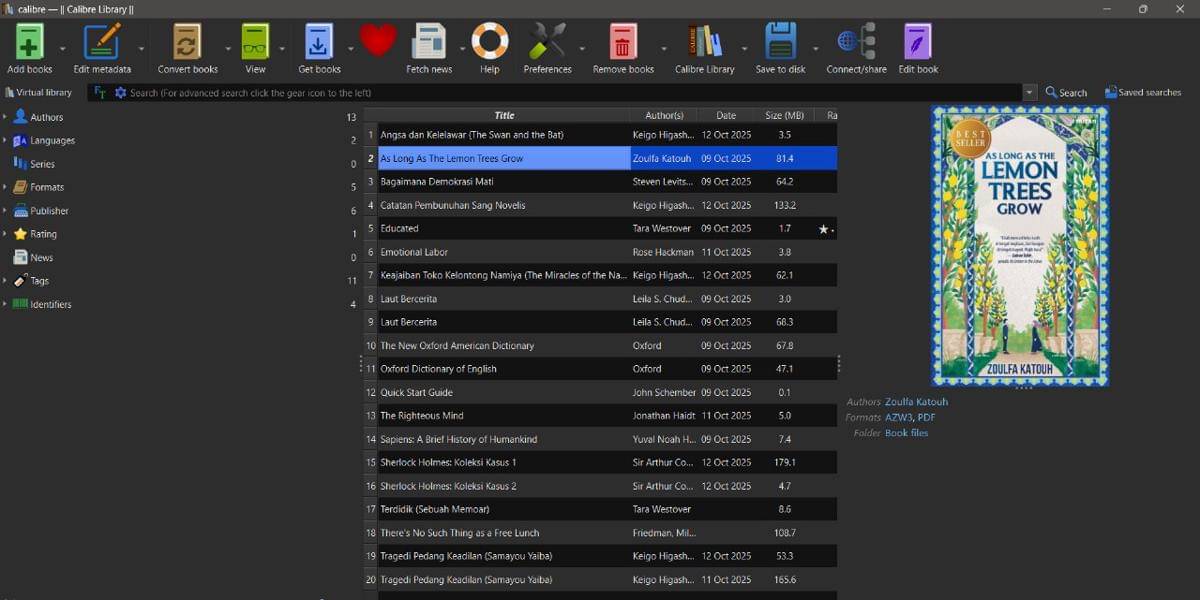
Task: Open the dropdown arrow beside Add books
Action: 62,48
